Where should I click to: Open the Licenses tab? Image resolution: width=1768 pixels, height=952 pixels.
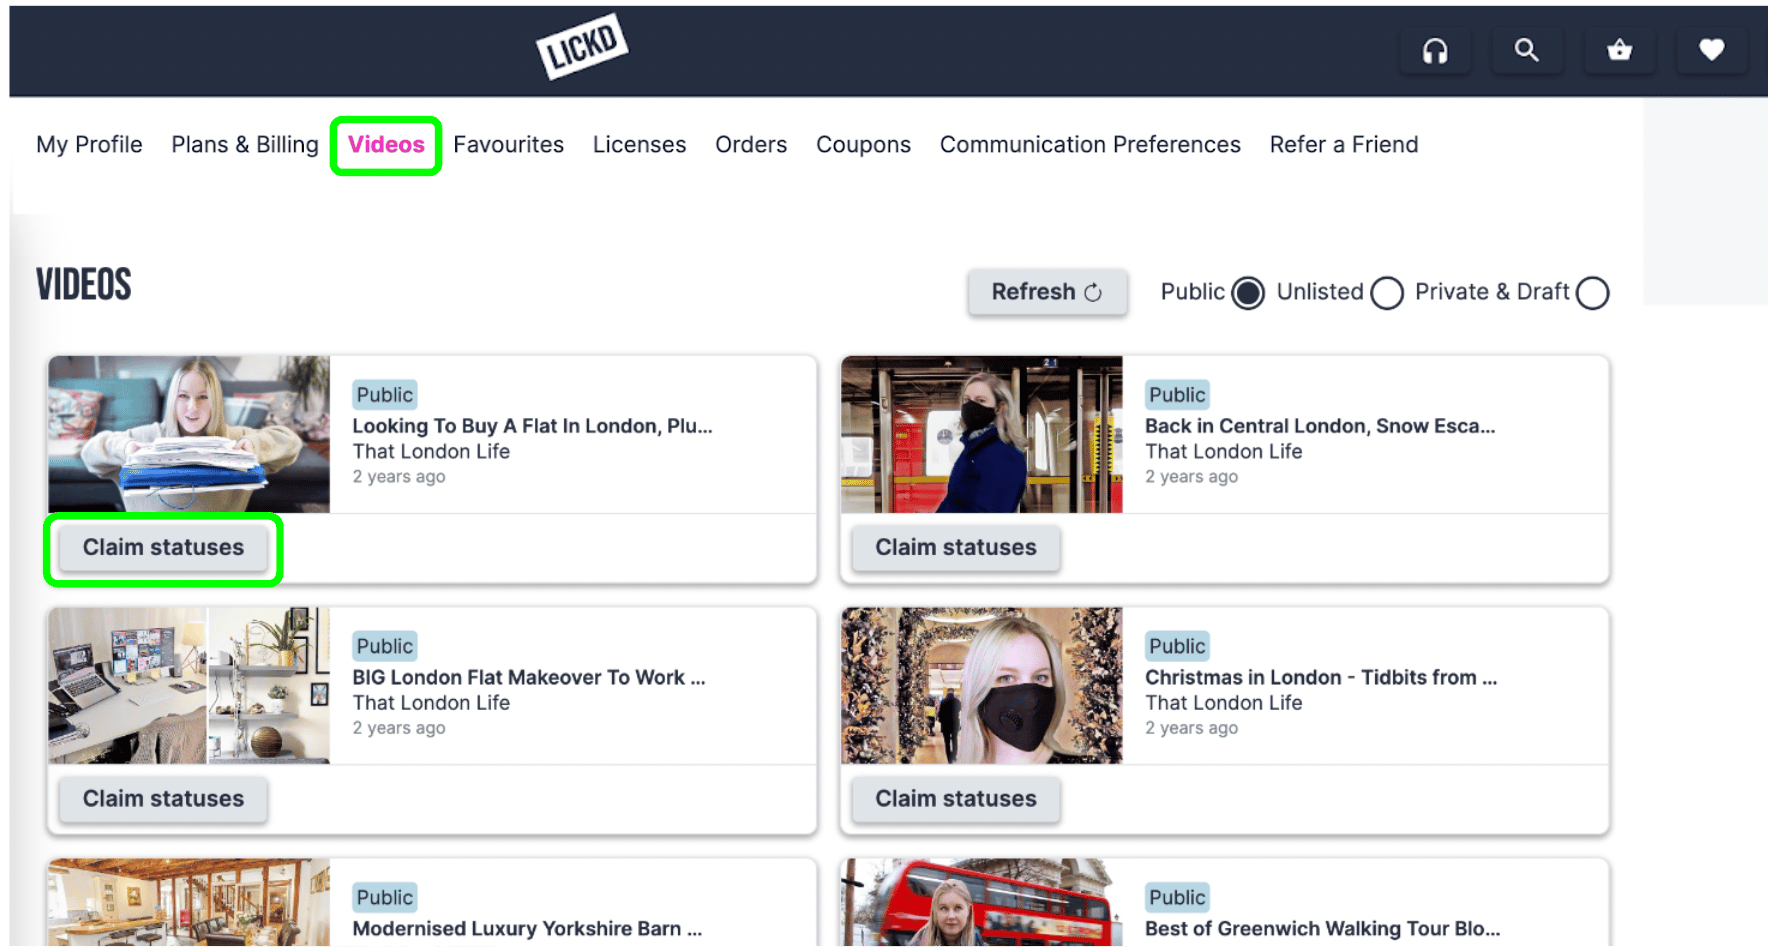639,145
